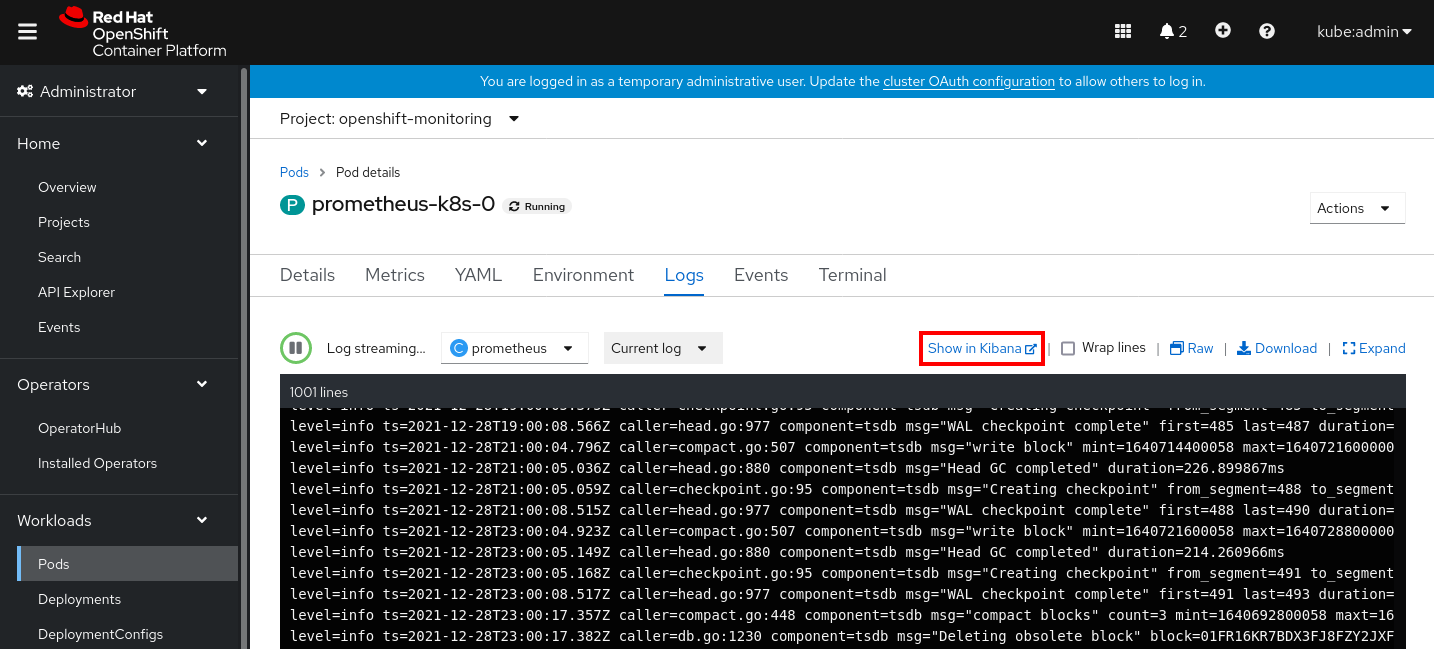Toggle the hamburger navigation menu
Viewport: 1434px width, 649px height.
pos(28,32)
